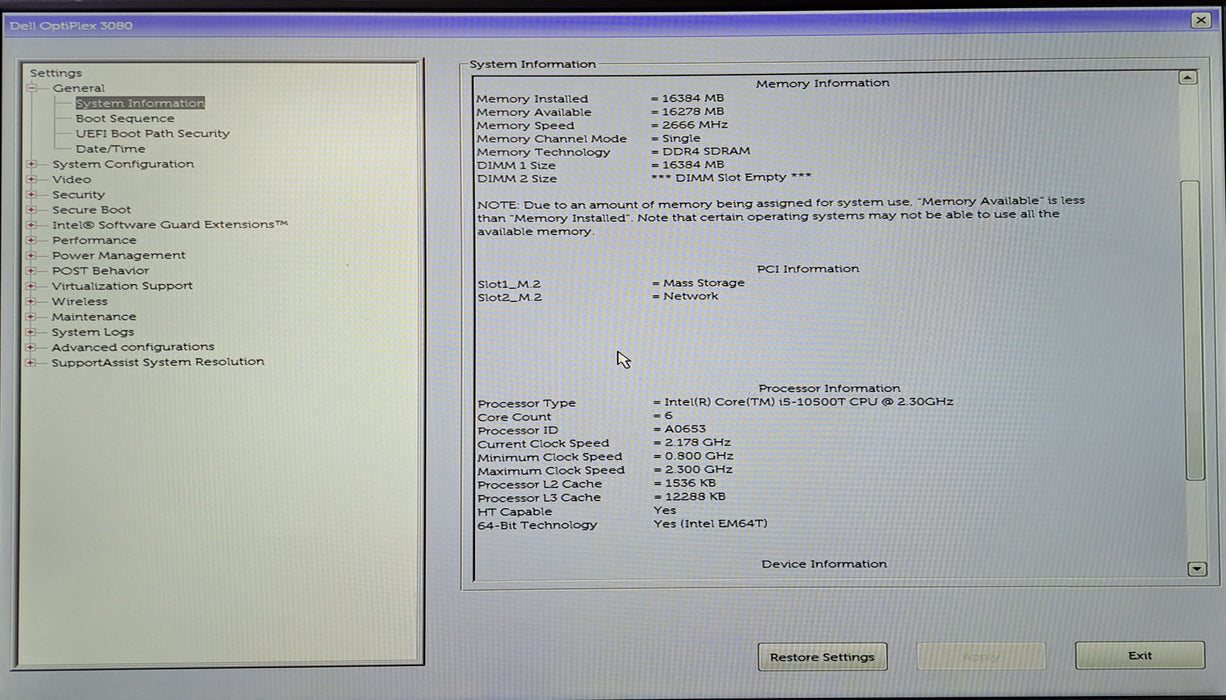Viewport: 1226px width, 700px height.
Task: Select Advanced configurations label
Action: point(133,347)
